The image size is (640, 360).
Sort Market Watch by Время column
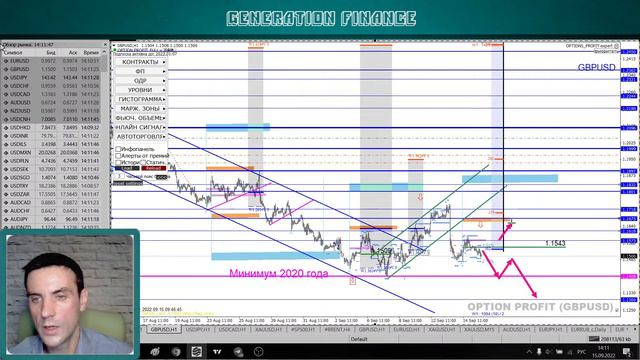click(x=91, y=52)
